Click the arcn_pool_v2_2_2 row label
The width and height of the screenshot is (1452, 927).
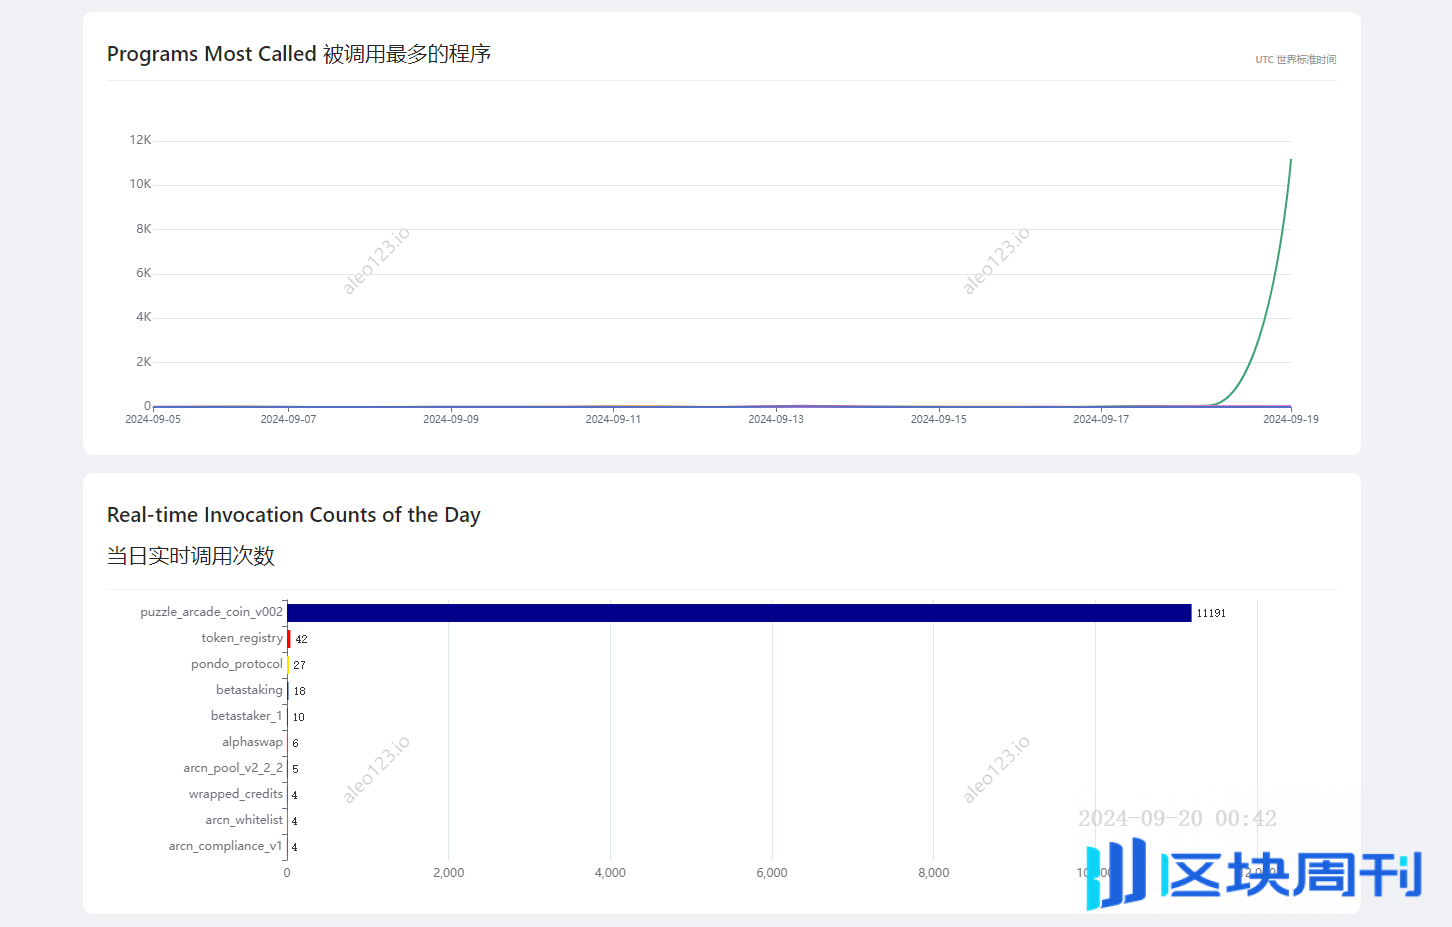click(x=233, y=768)
